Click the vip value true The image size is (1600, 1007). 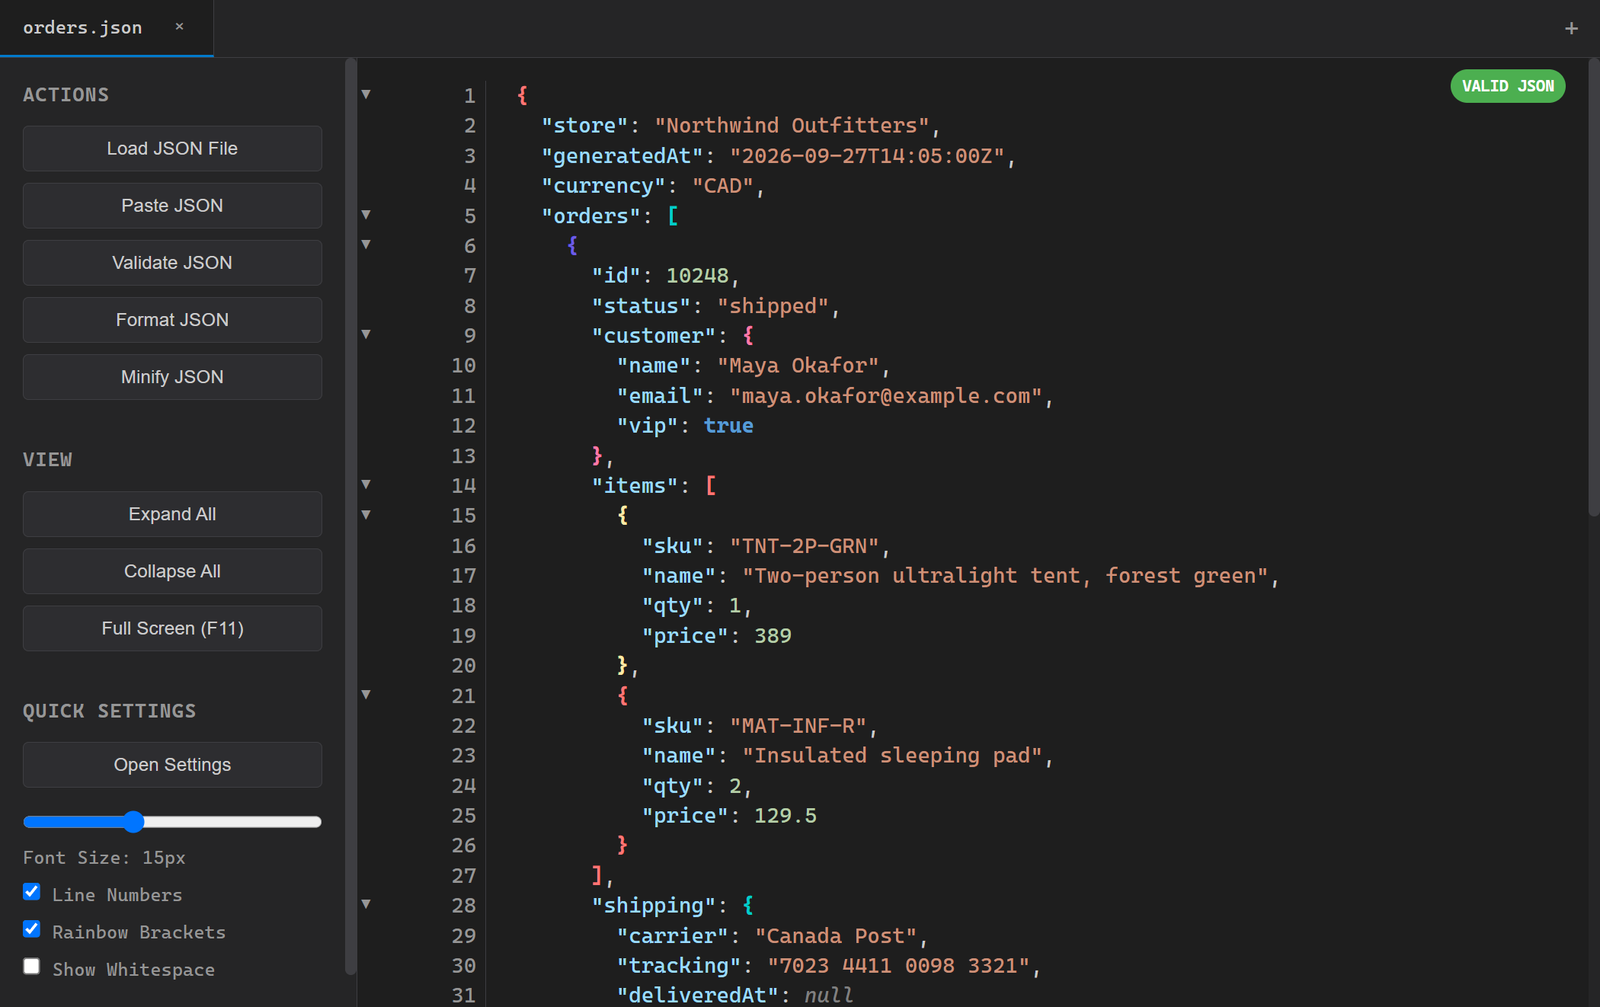[729, 425]
